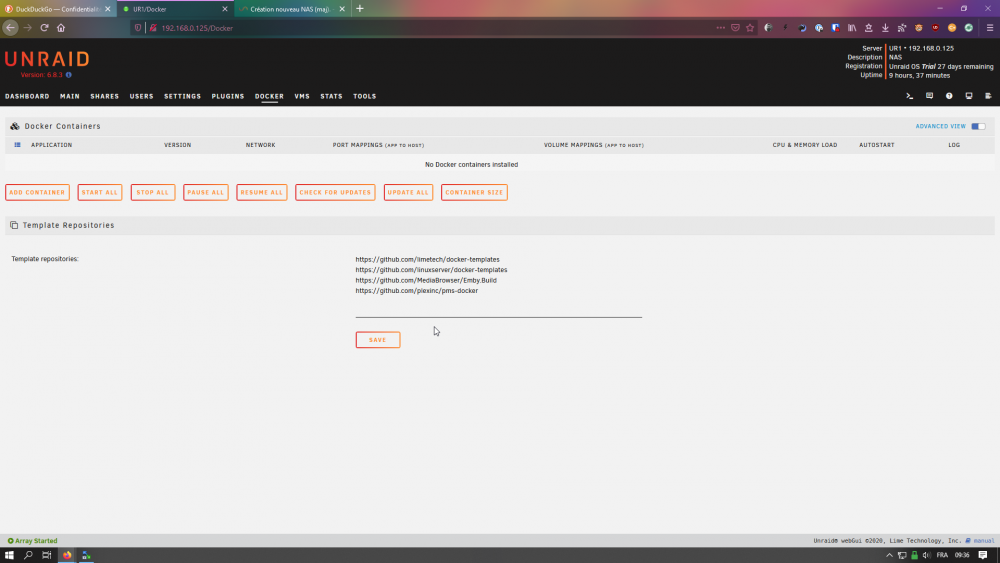This screenshot has height=563, width=1000.
Task: Click the version info icon beside 6.8.3
Action: (x=69, y=75)
